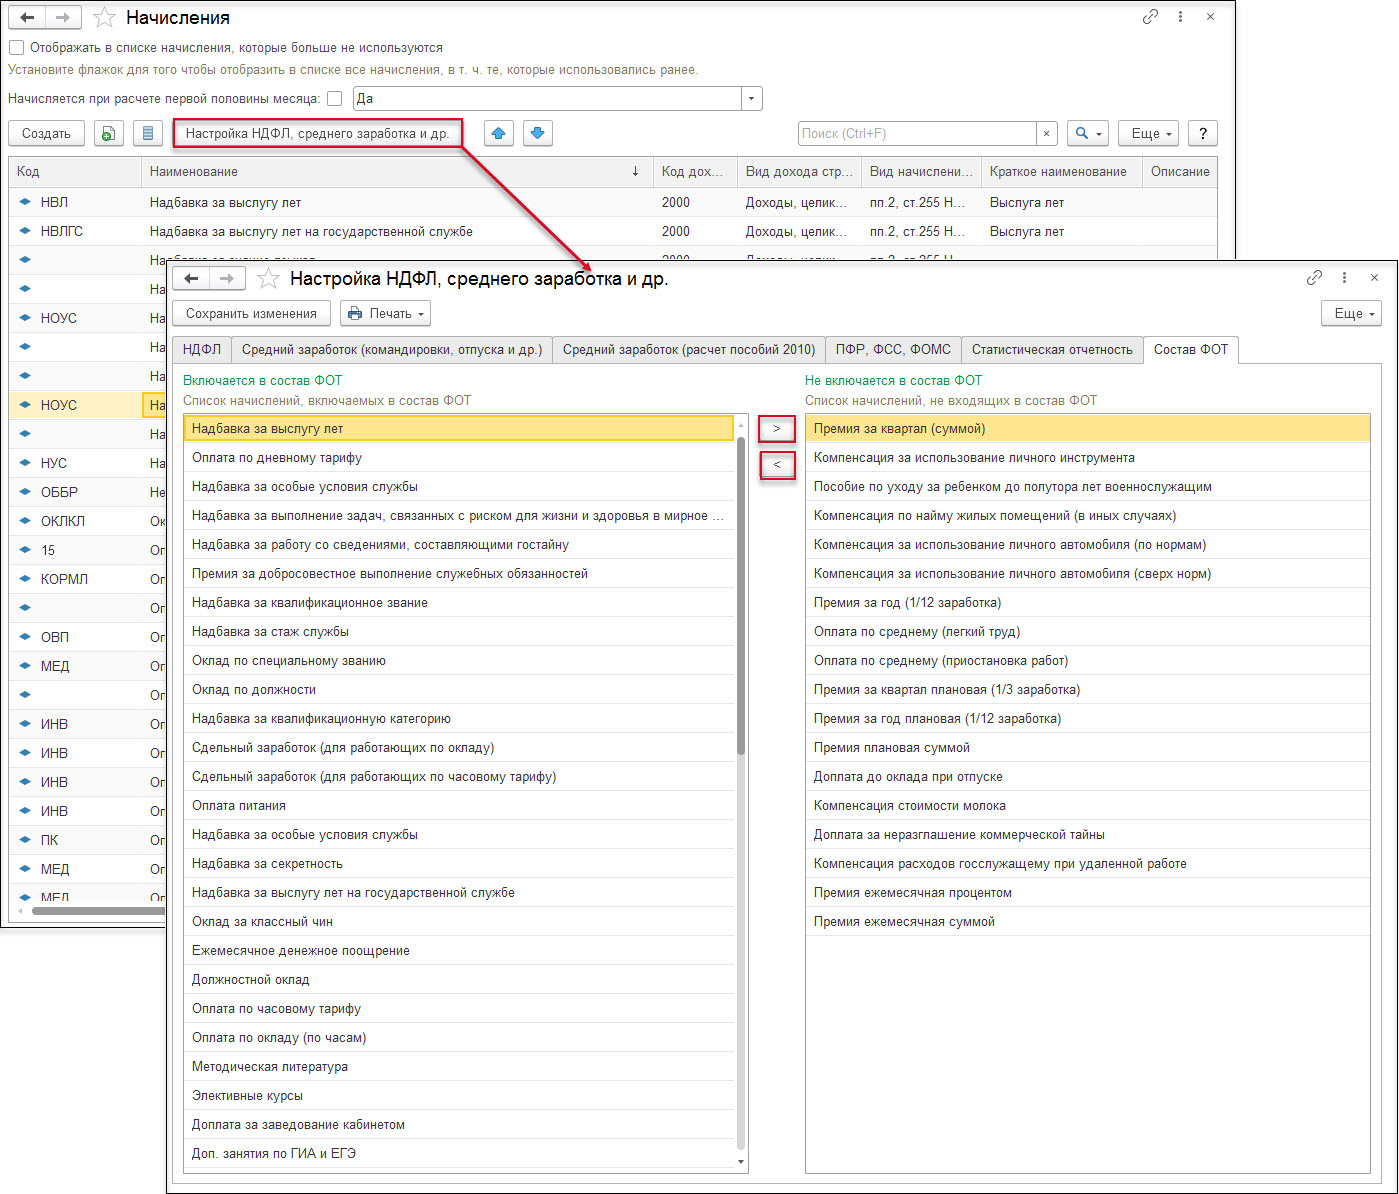The image size is (1399, 1194).
Task: Open three-dot menu in the Начисления window
Action: 1180,17
